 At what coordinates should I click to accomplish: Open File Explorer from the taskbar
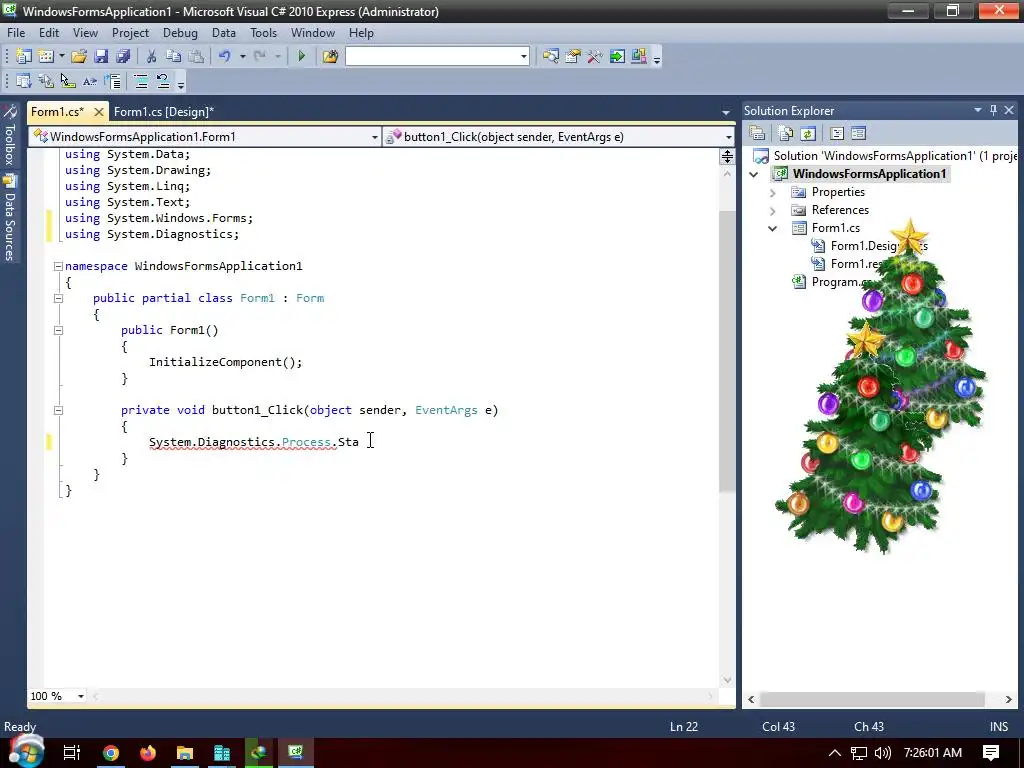coord(185,753)
